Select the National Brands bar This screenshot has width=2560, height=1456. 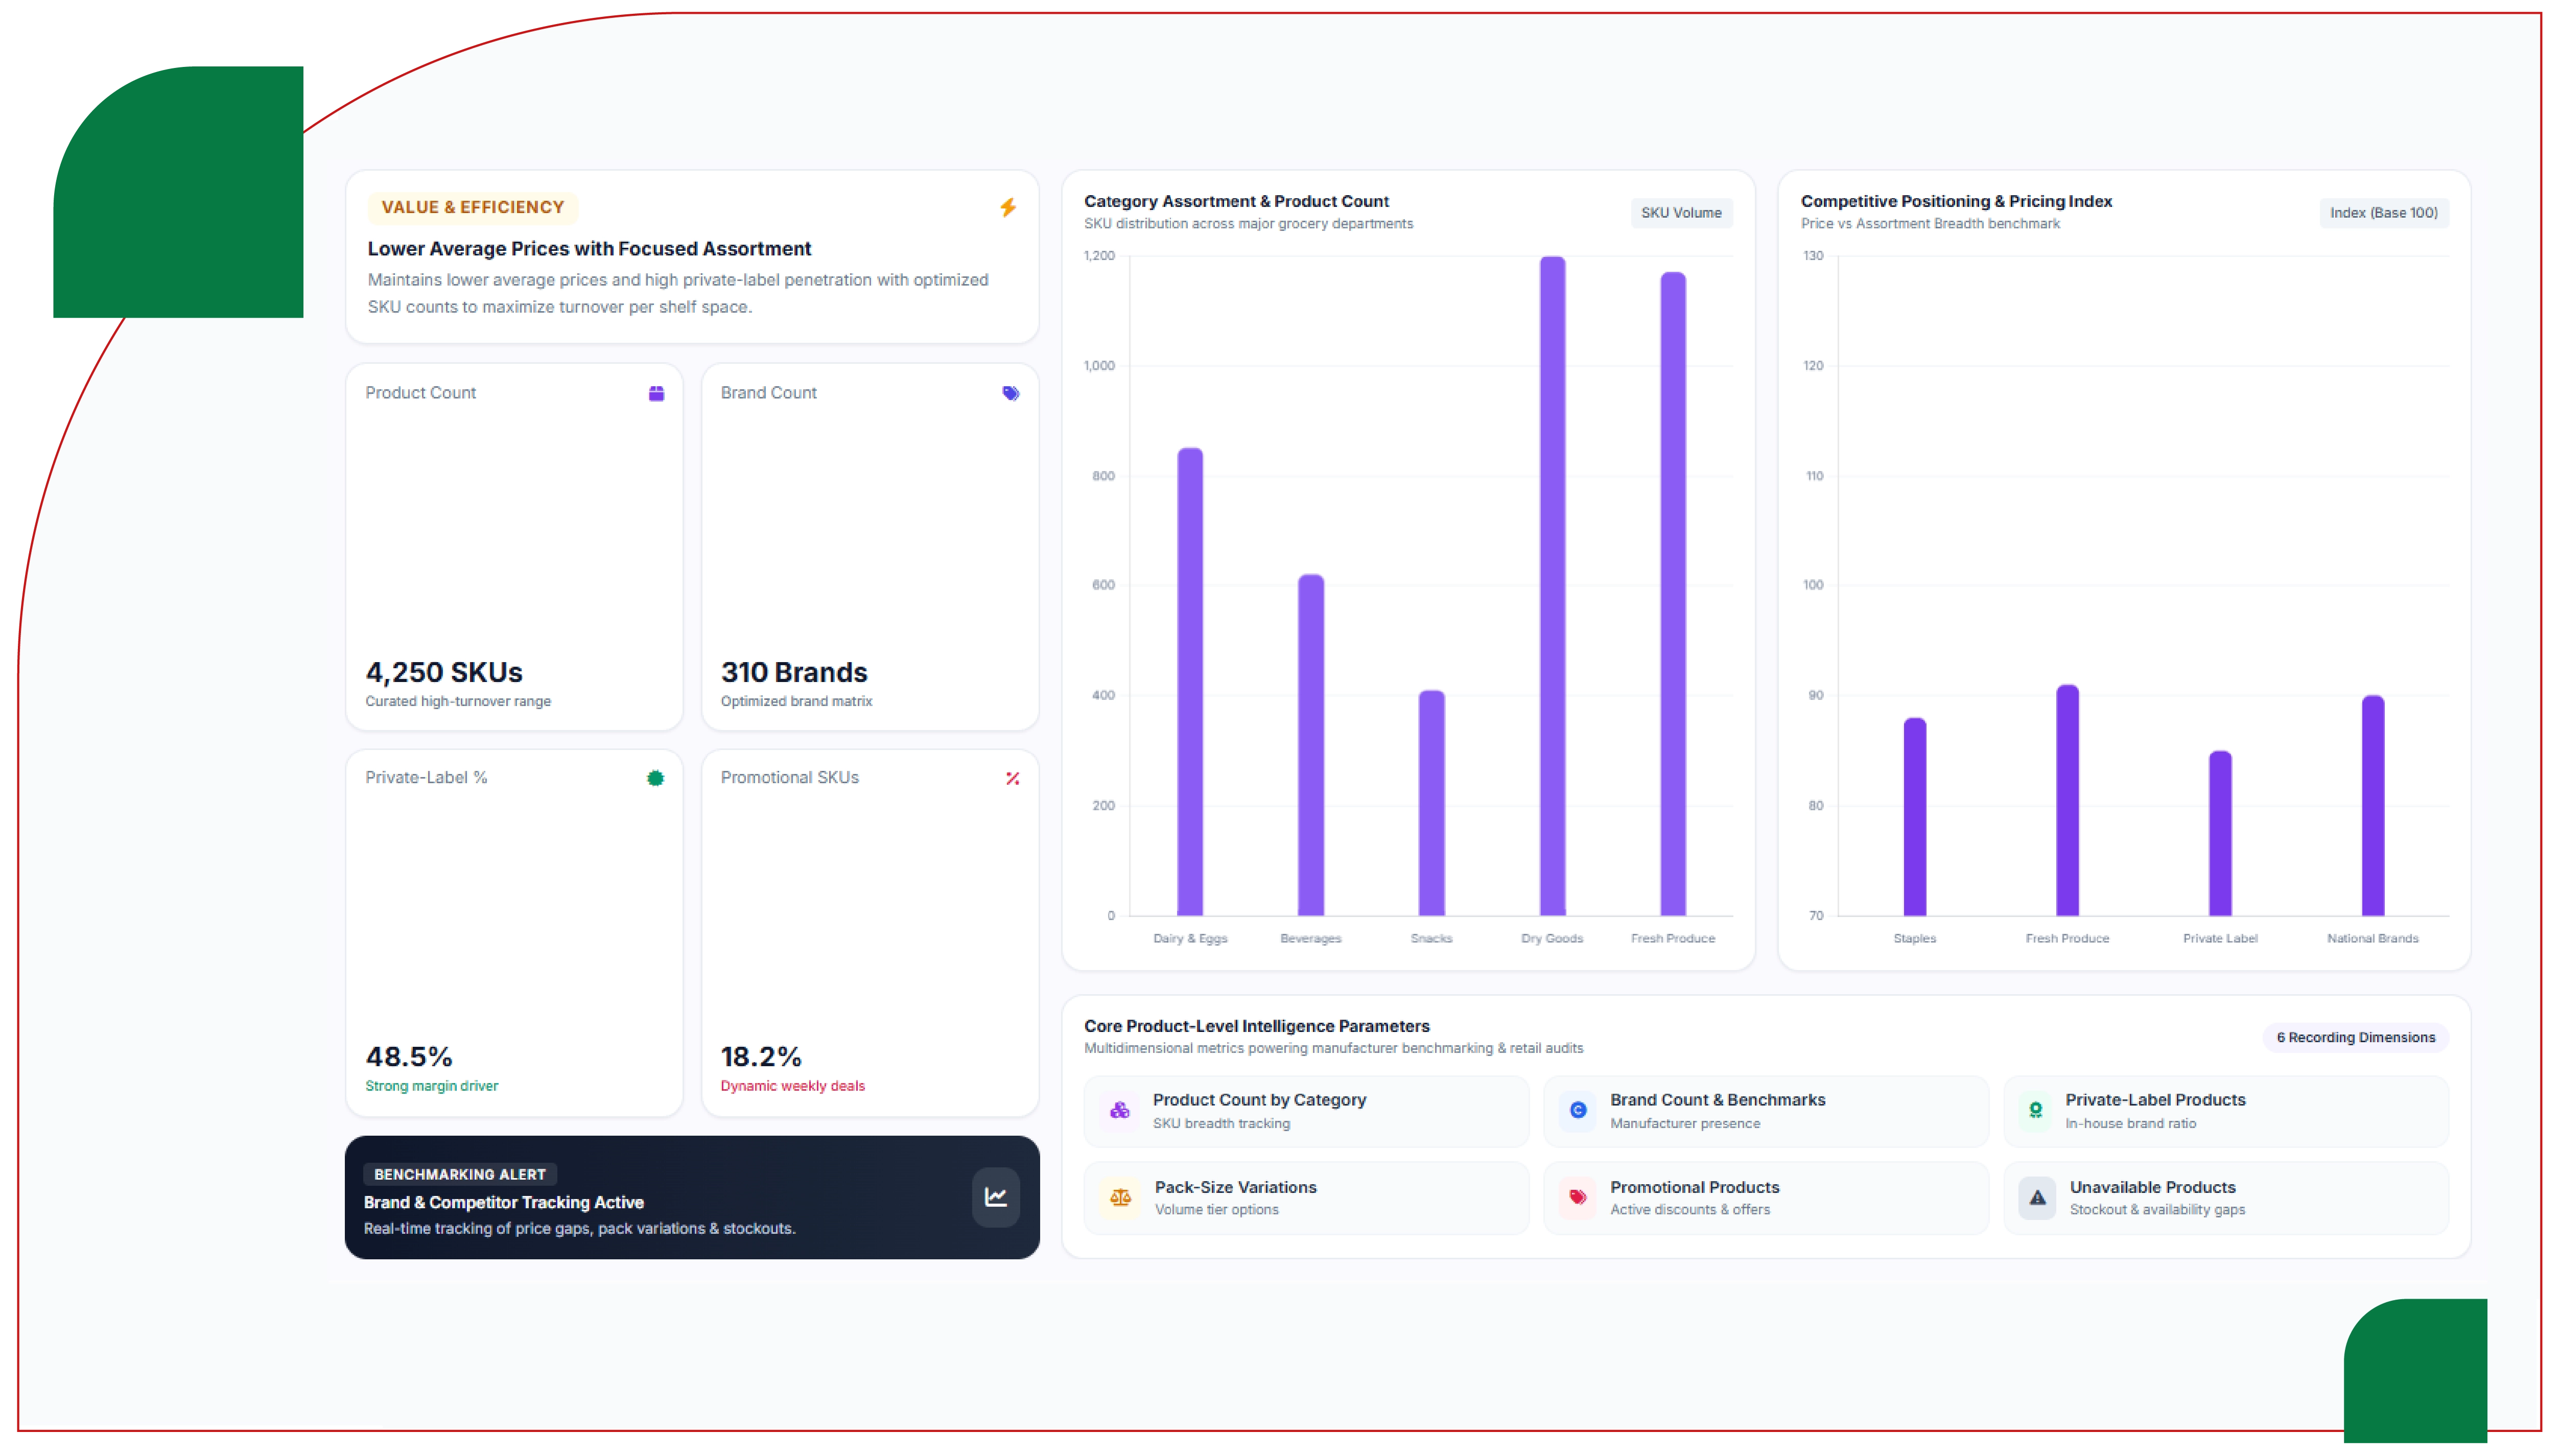[x=2373, y=805]
